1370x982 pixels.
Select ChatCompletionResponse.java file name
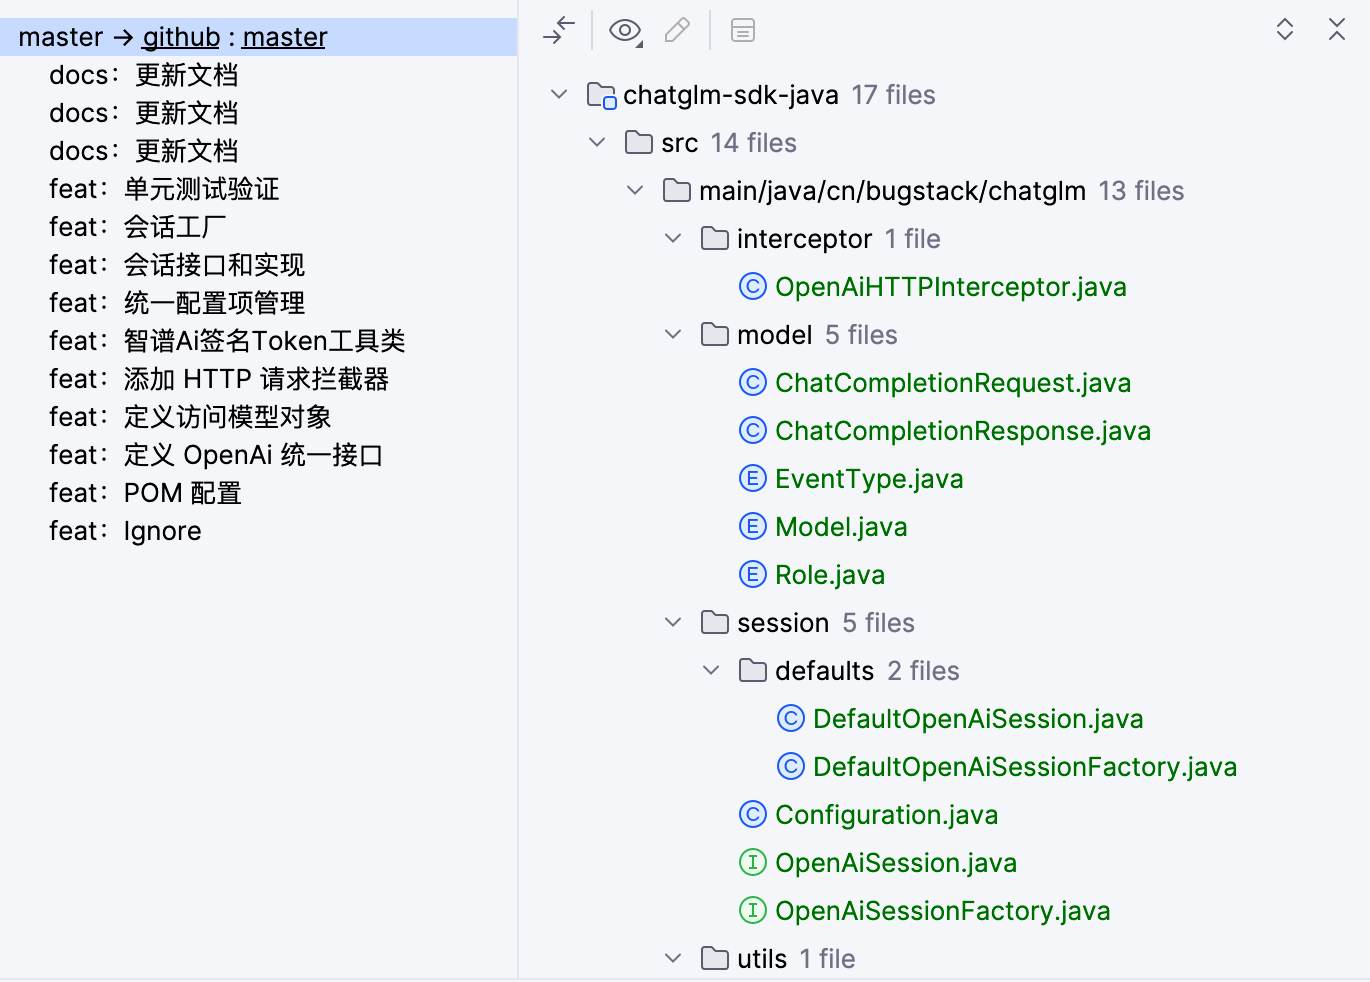click(963, 431)
